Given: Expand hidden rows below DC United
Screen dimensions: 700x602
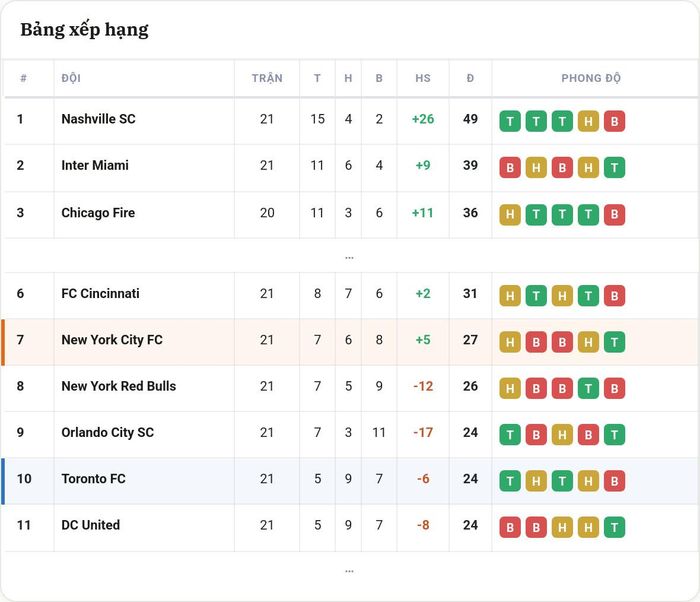Looking at the screenshot, I should coord(349,571).
